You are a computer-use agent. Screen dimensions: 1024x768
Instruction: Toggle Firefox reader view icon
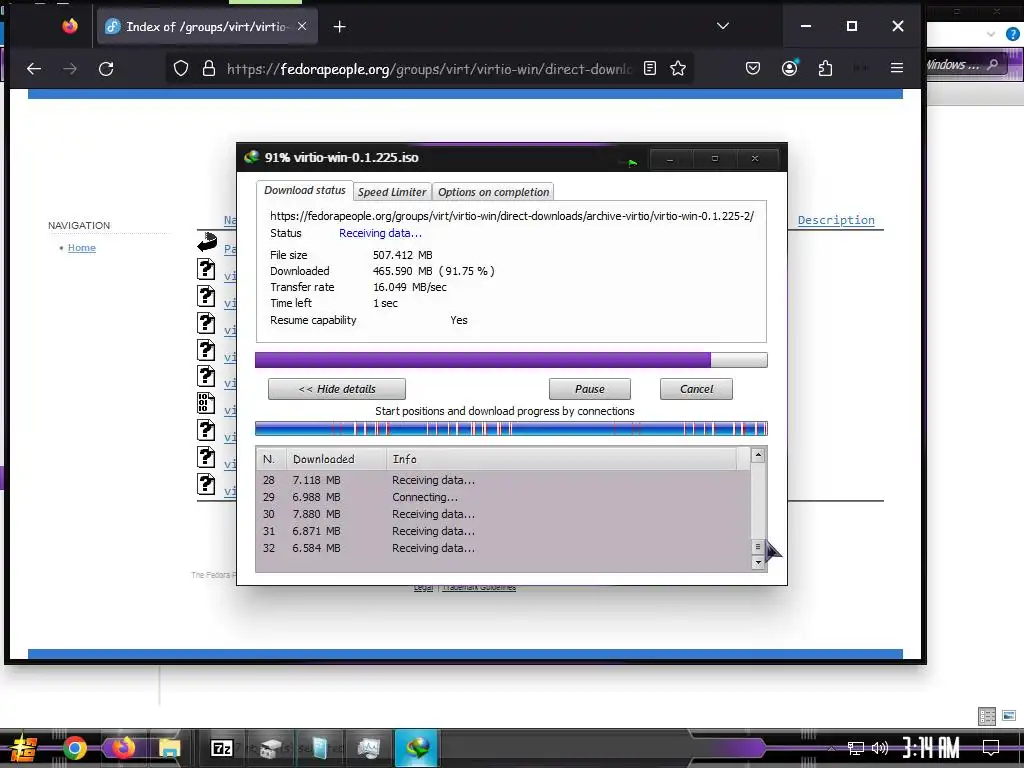(650, 68)
